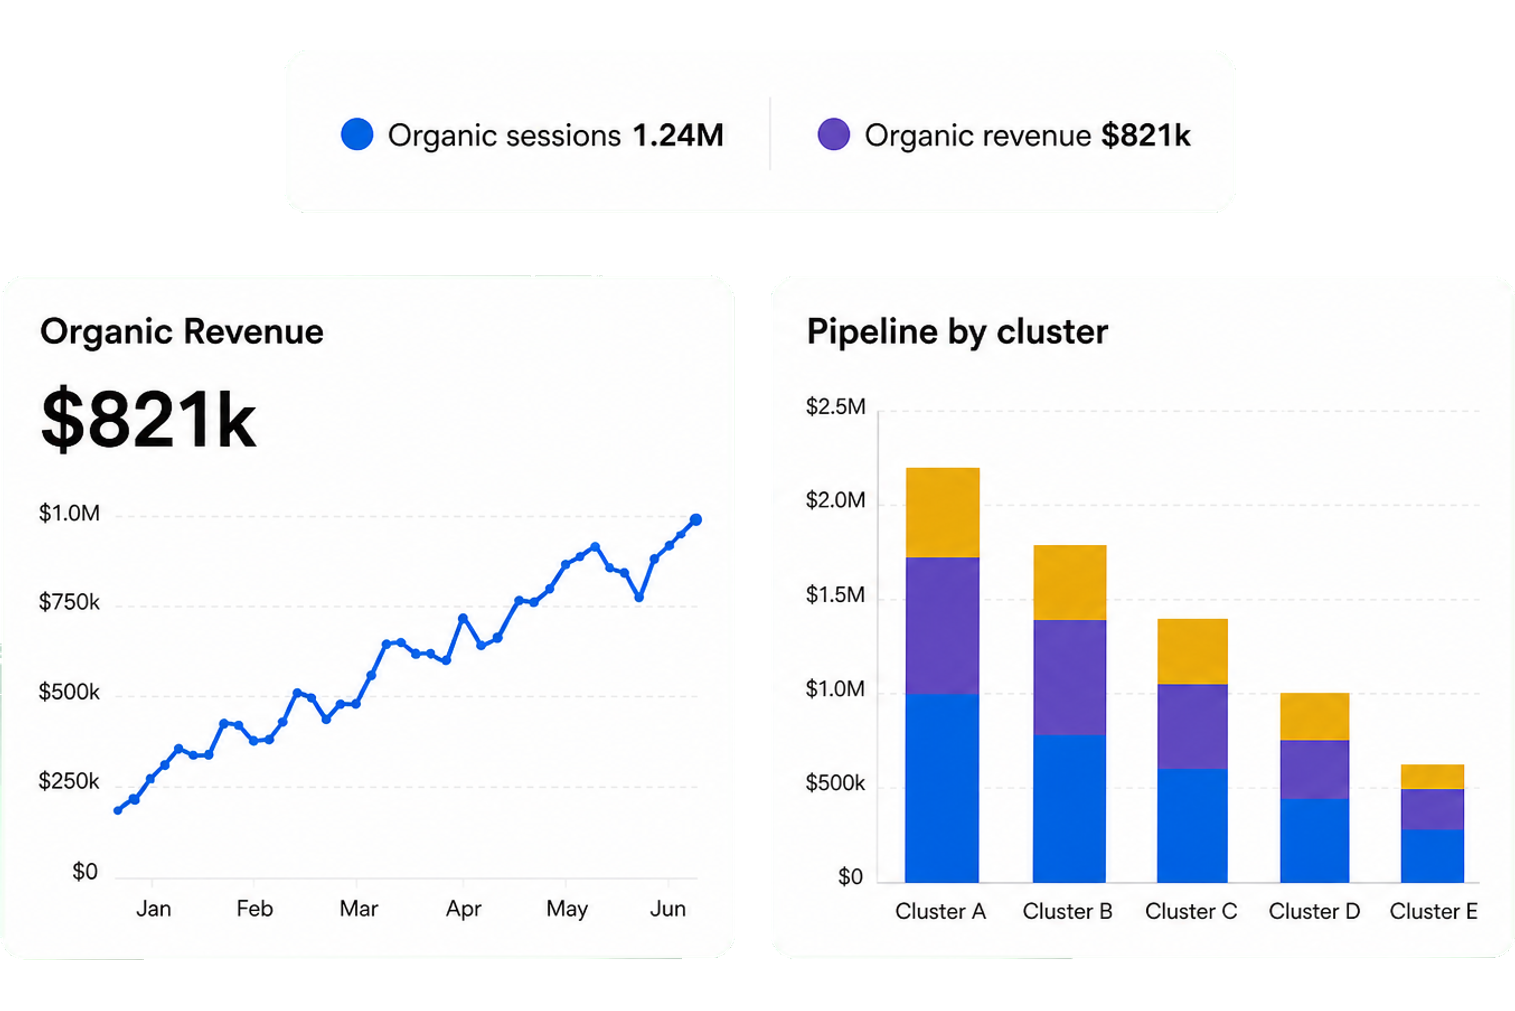Click the purple segment of Cluster A bar

(942, 625)
